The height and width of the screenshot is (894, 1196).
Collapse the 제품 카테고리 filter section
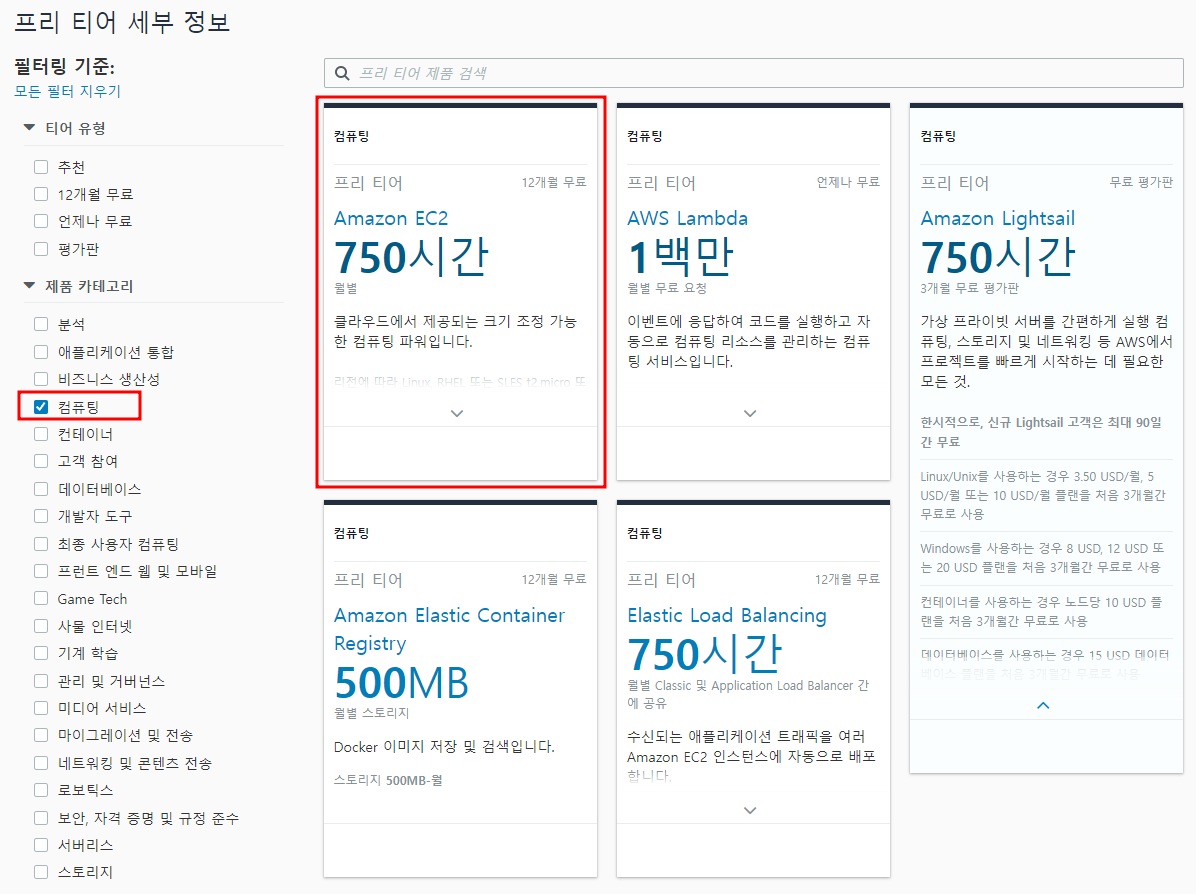pyautogui.click(x=29, y=285)
